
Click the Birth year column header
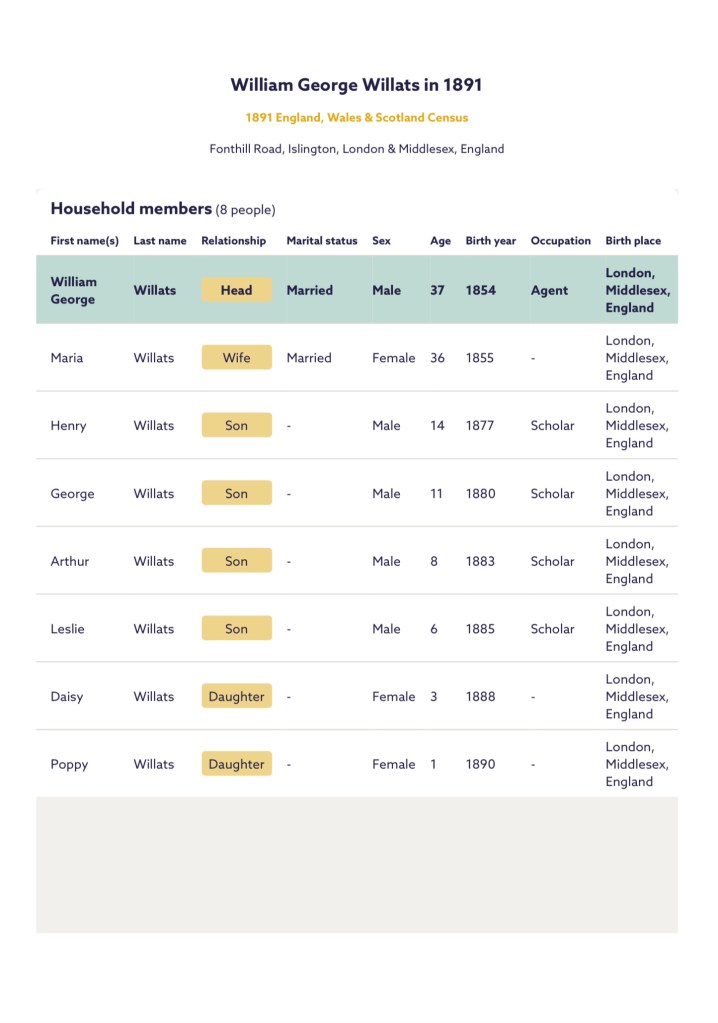coord(491,241)
